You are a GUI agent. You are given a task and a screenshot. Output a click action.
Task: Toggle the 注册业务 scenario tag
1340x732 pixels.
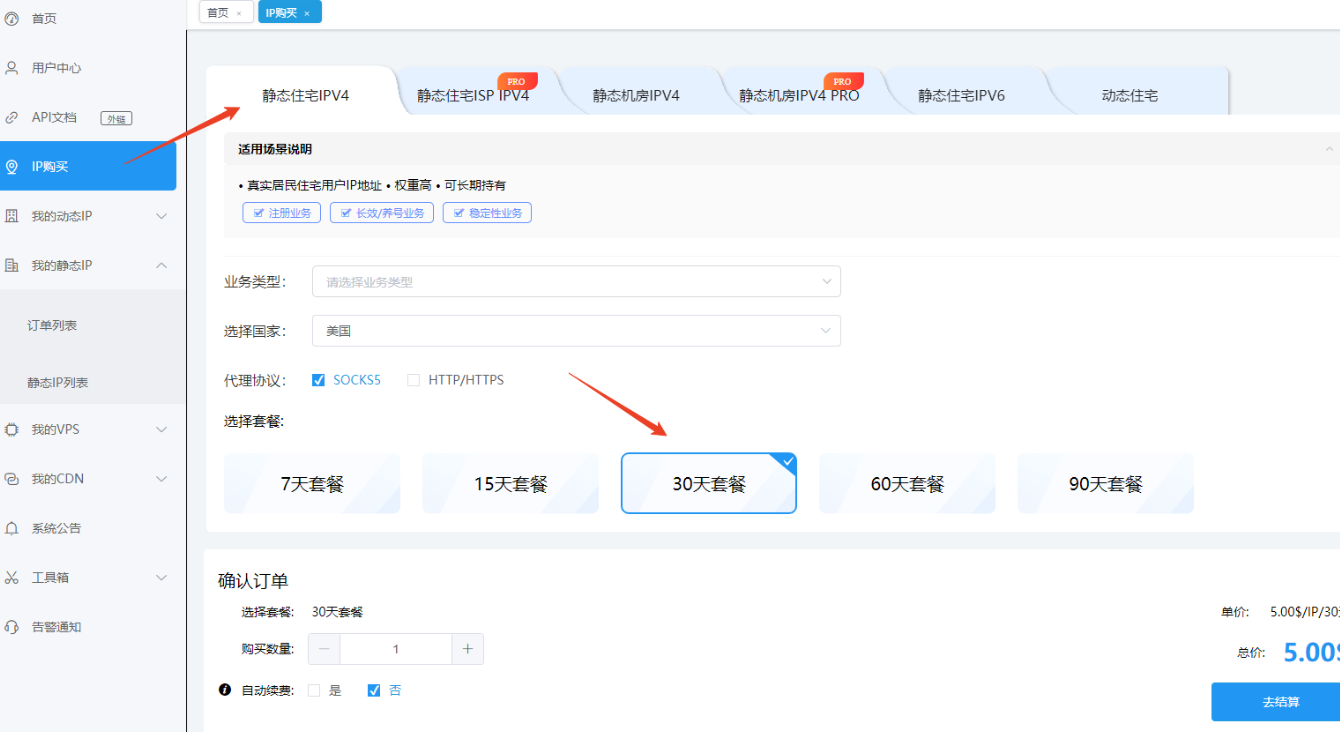[x=281, y=213]
